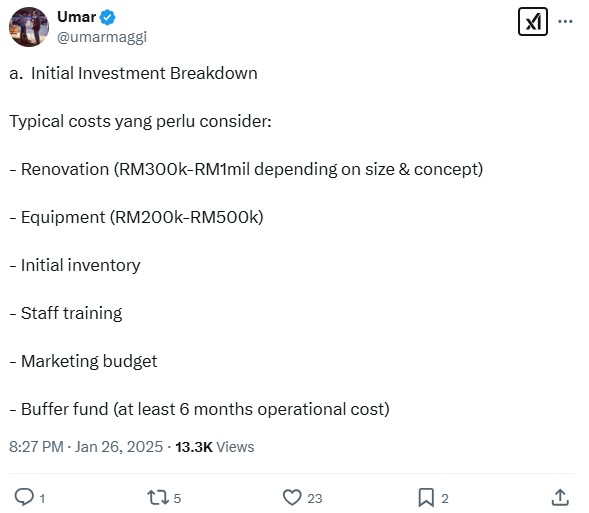Open the Grok xAI explain icon
The height and width of the screenshot is (513, 589).
click(533, 22)
